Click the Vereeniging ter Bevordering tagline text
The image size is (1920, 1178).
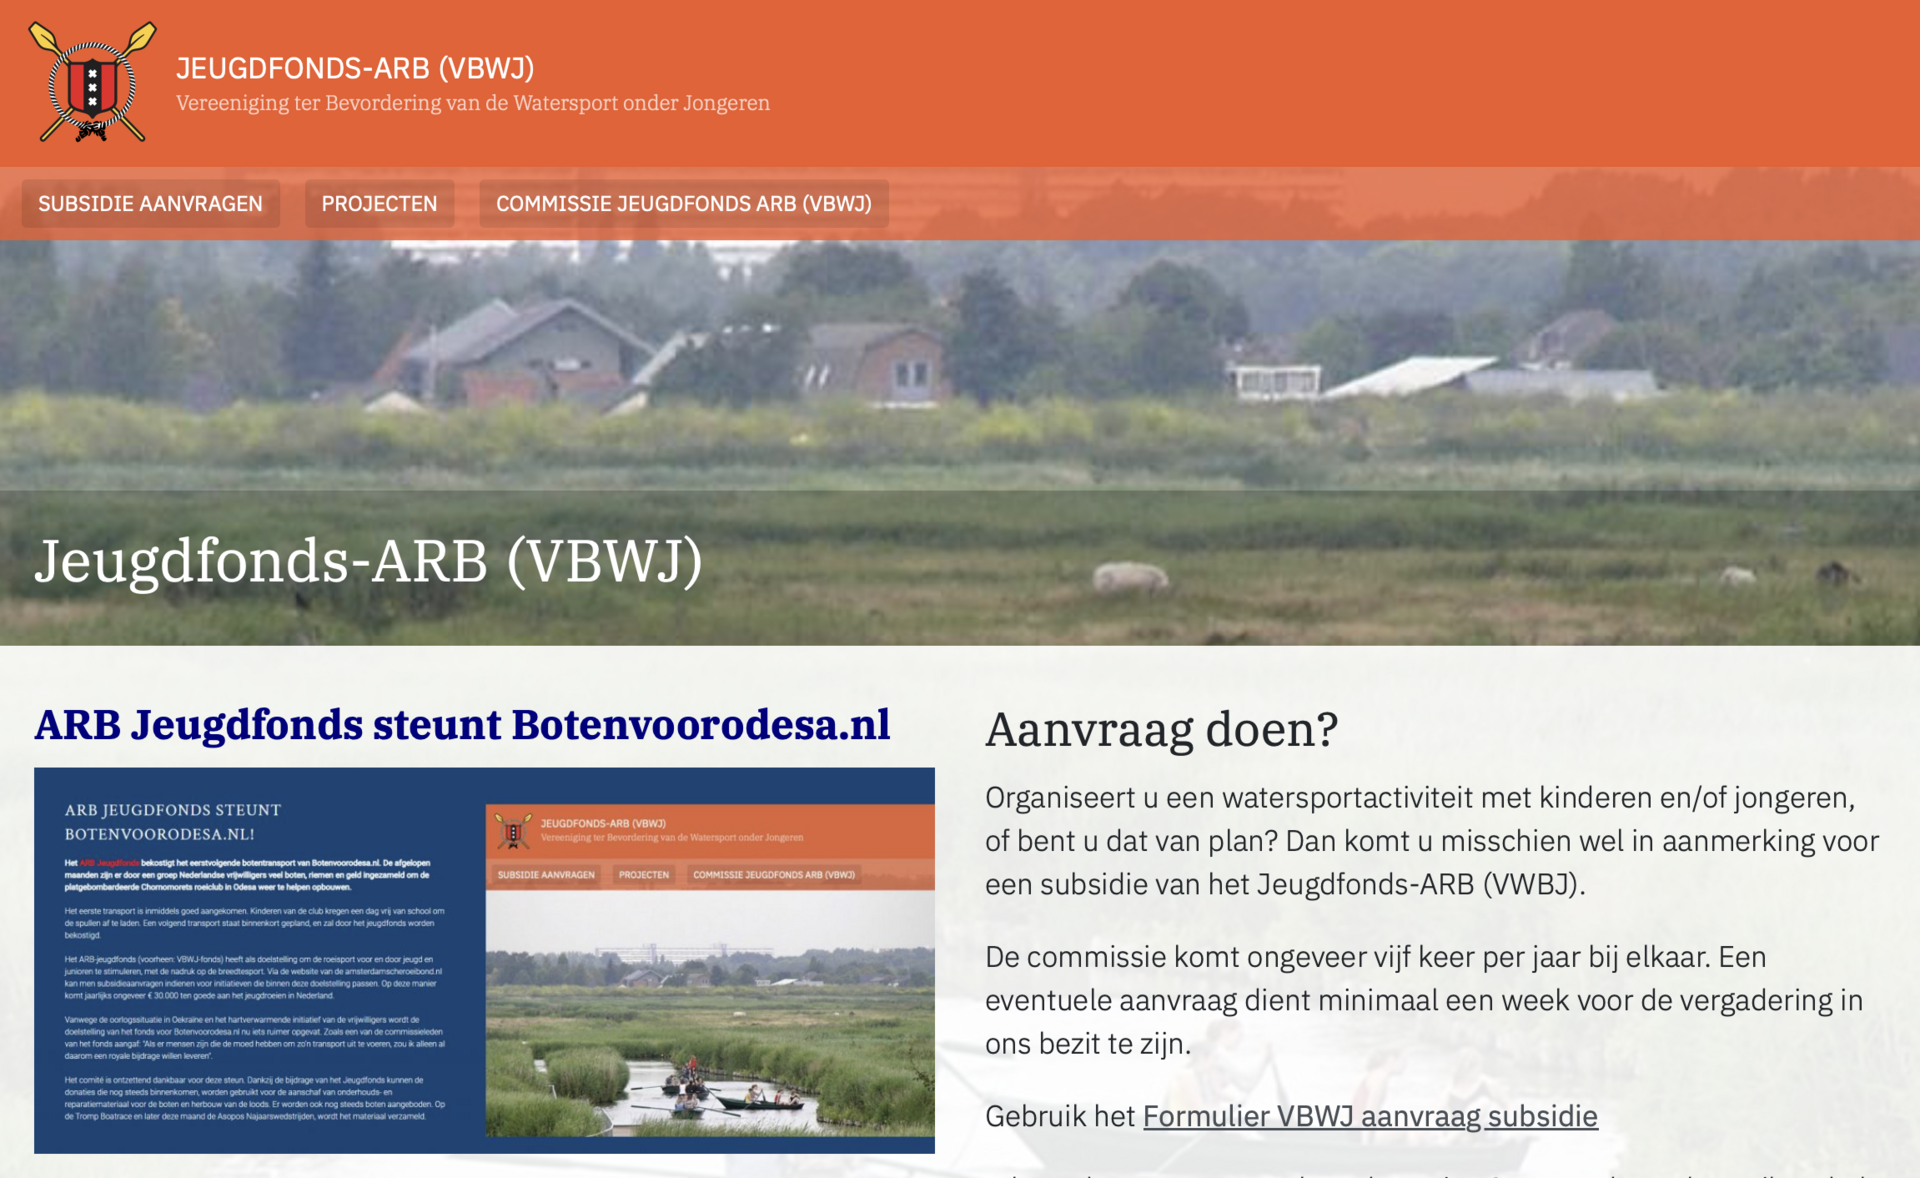coord(472,103)
